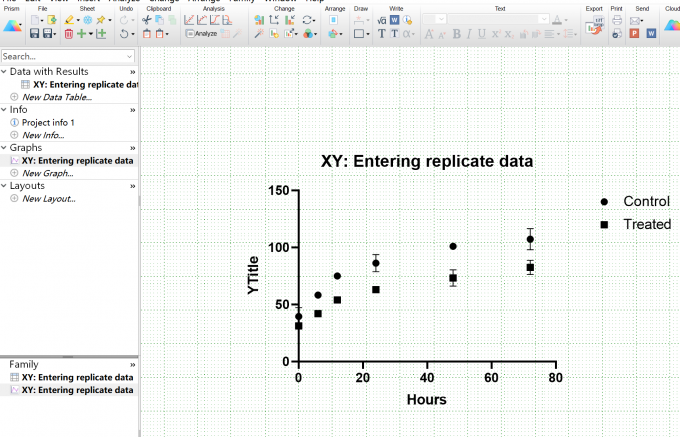Toggle Underline text formatting
Screen dimensions: 680x437
[x=481, y=34]
